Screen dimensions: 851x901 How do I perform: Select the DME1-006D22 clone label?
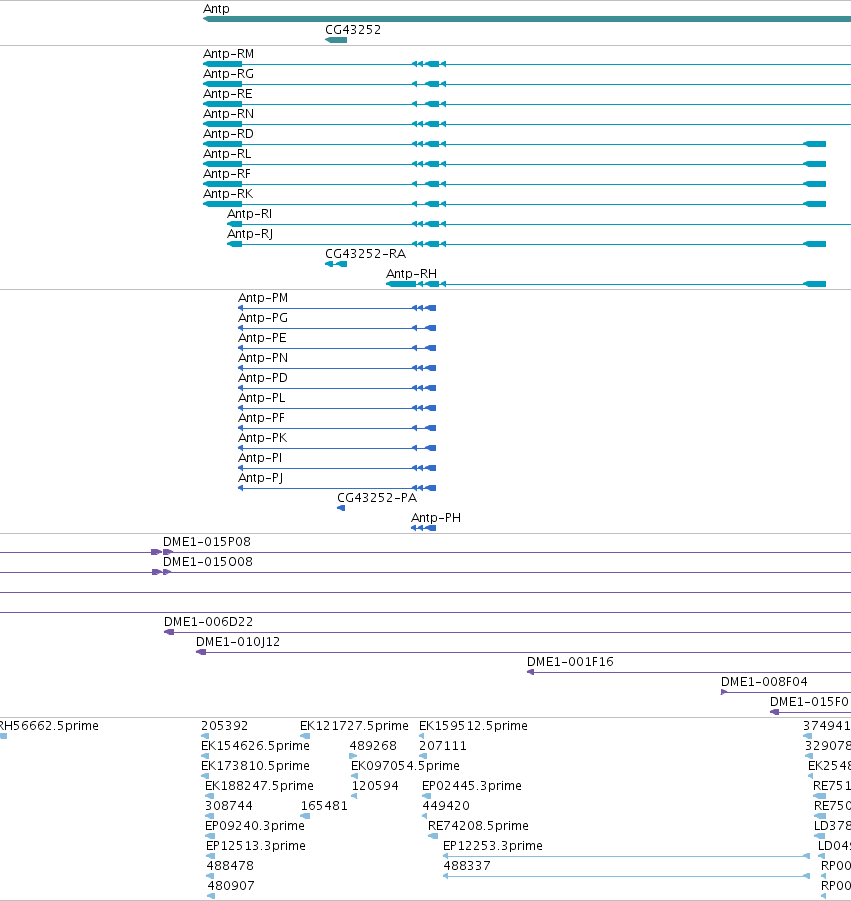pos(209,622)
